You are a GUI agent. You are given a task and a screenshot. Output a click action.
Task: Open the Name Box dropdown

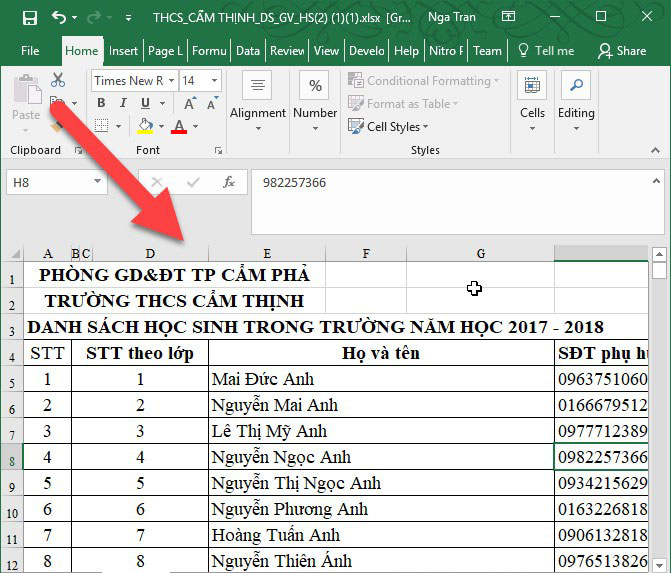pos(98,181)
